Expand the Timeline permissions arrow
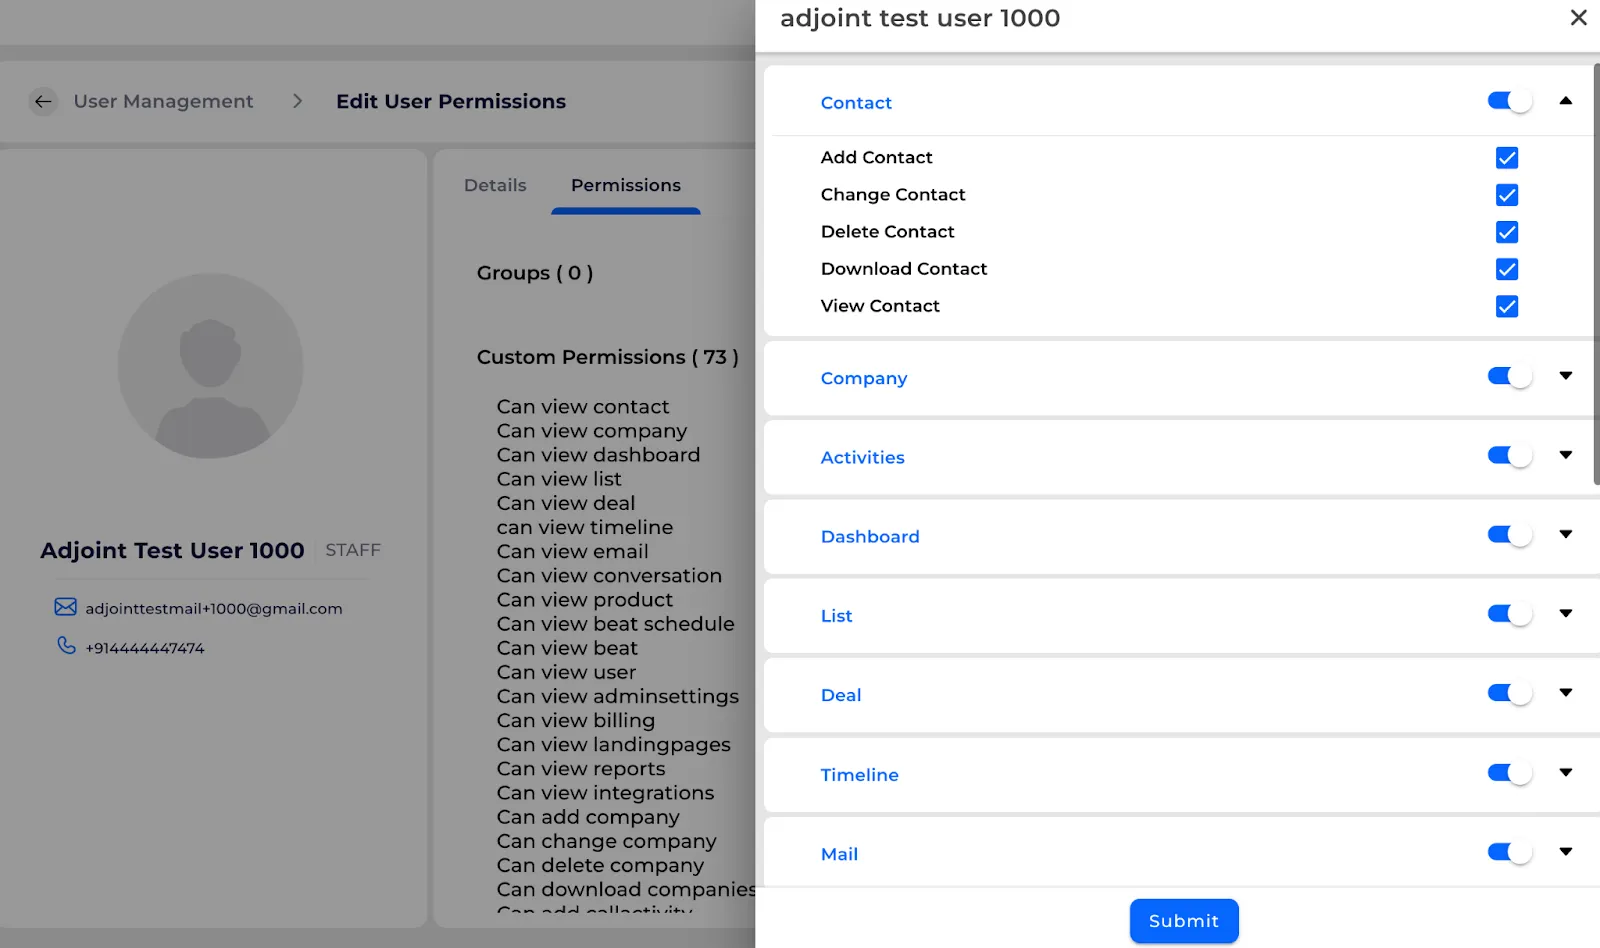The image size is (1600, 948). pos(1566,772)
